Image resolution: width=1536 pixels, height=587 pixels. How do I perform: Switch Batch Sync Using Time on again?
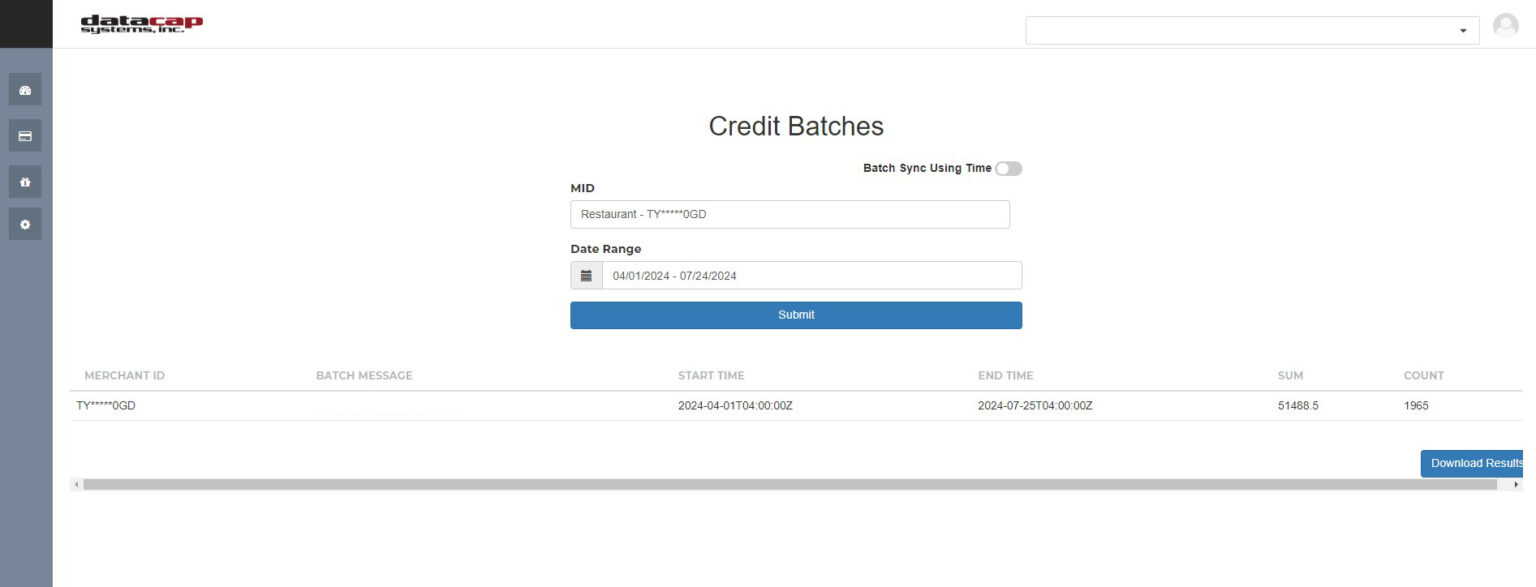[x=1008, y=168]
